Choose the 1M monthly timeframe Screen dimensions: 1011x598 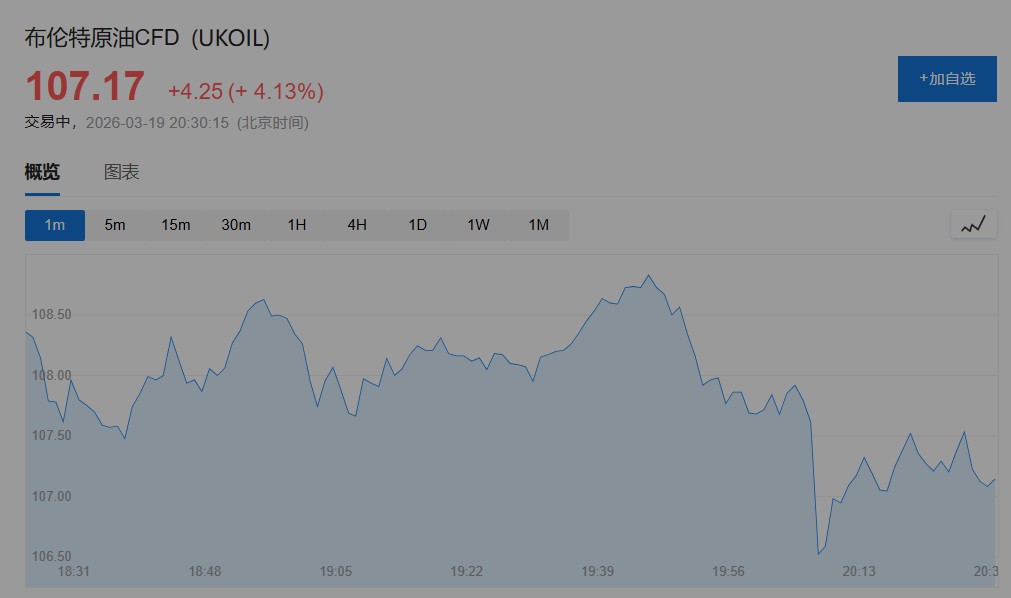click(539, 225)
